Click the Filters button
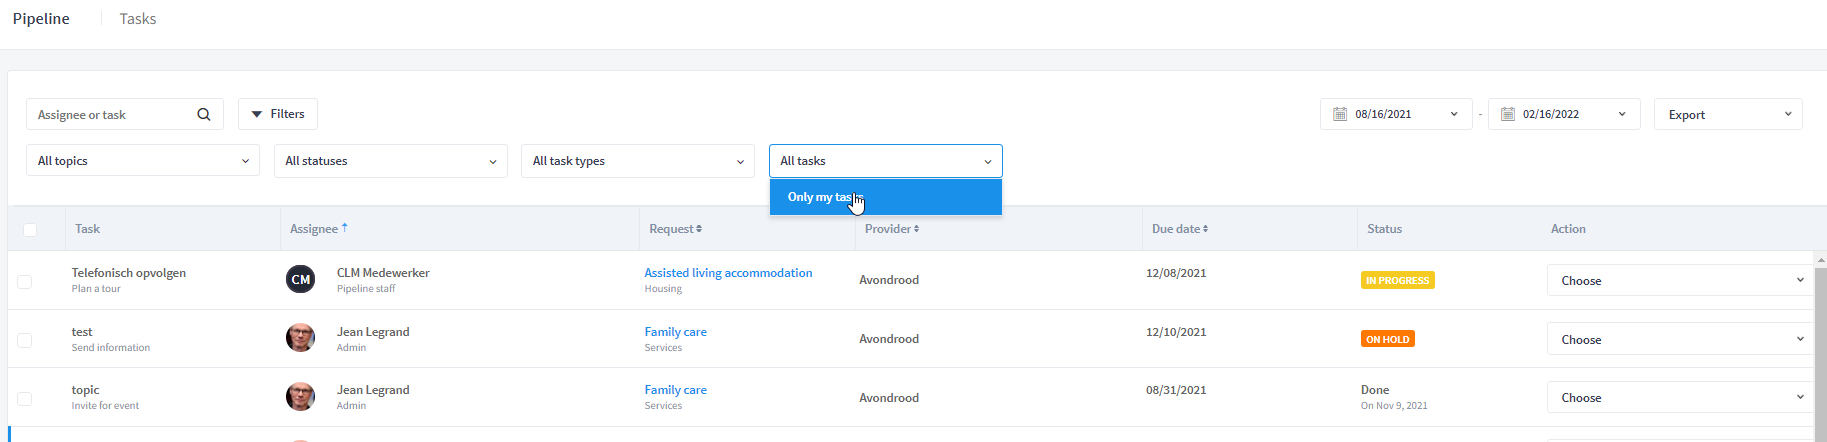The width and height of the screenshot is (1827, 442). point(278,114)
